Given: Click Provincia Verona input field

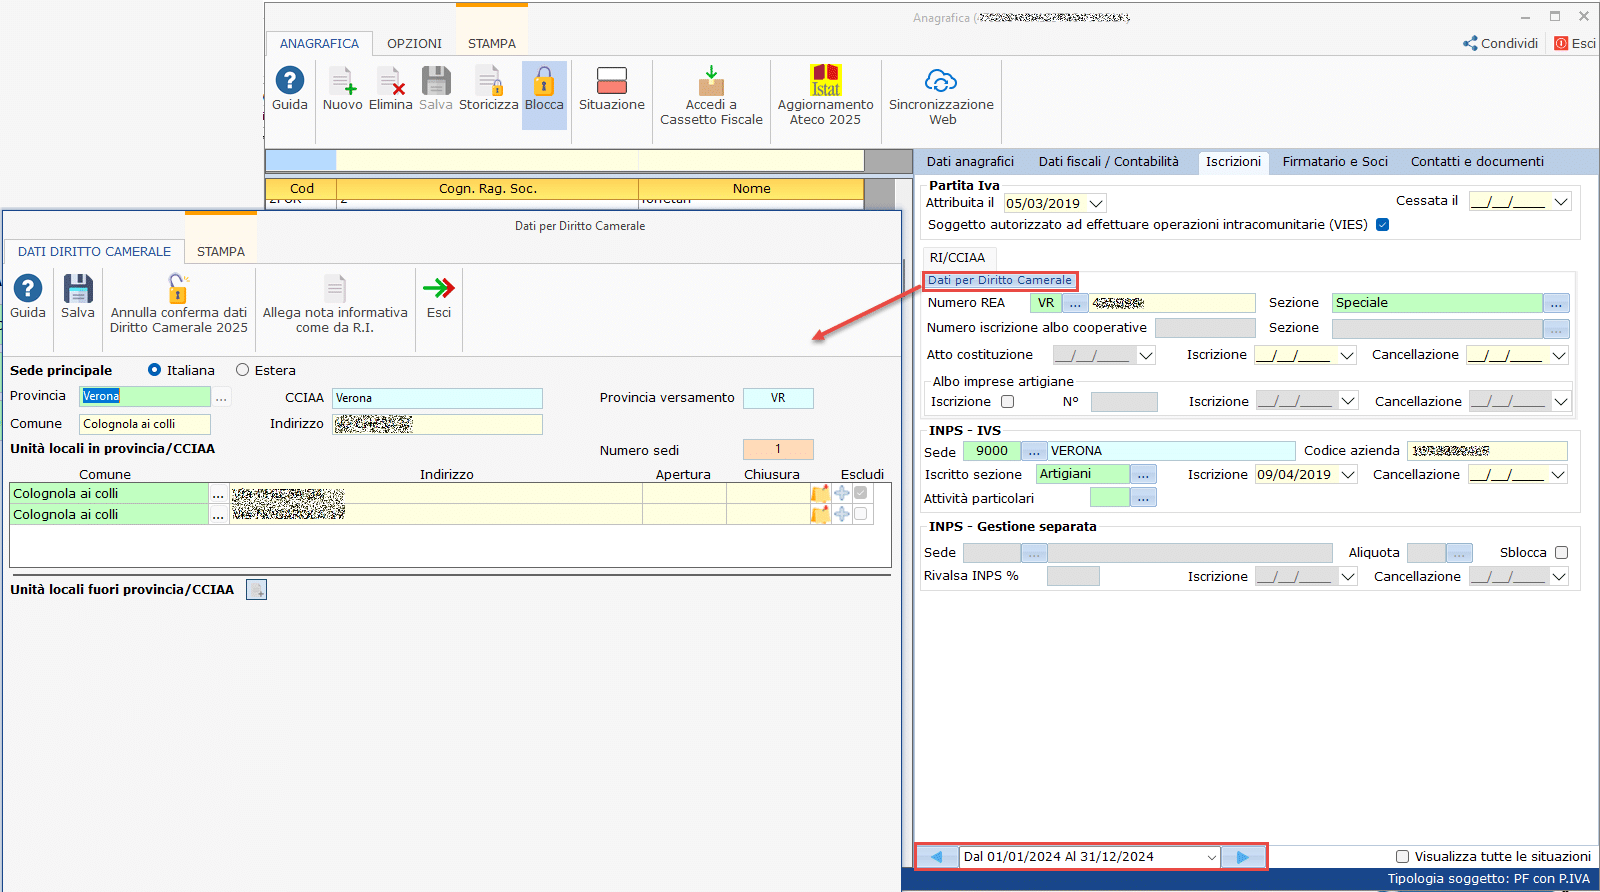Looking at the screenshot, I should [x=145, y=397].
